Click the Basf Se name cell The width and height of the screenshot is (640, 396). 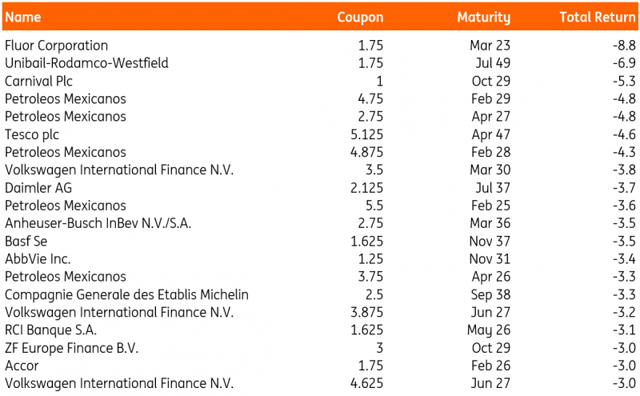pyautogui.click(x=26, y=241)
